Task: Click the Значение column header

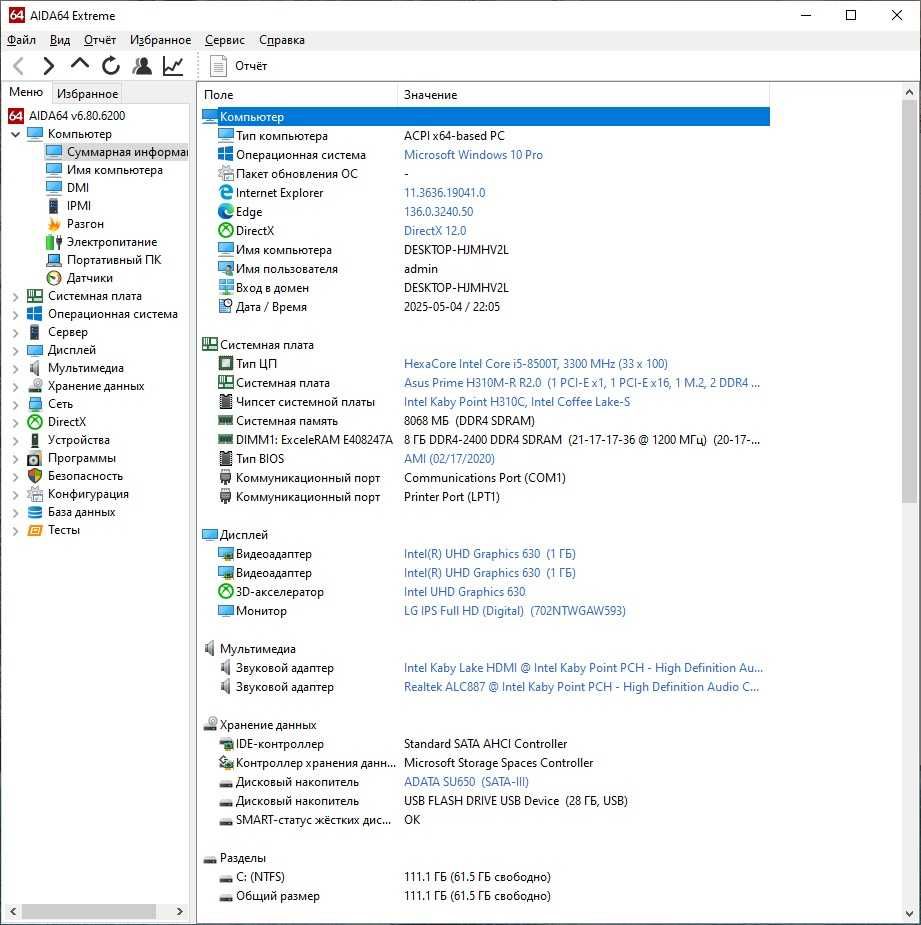Action: point(584,95)
